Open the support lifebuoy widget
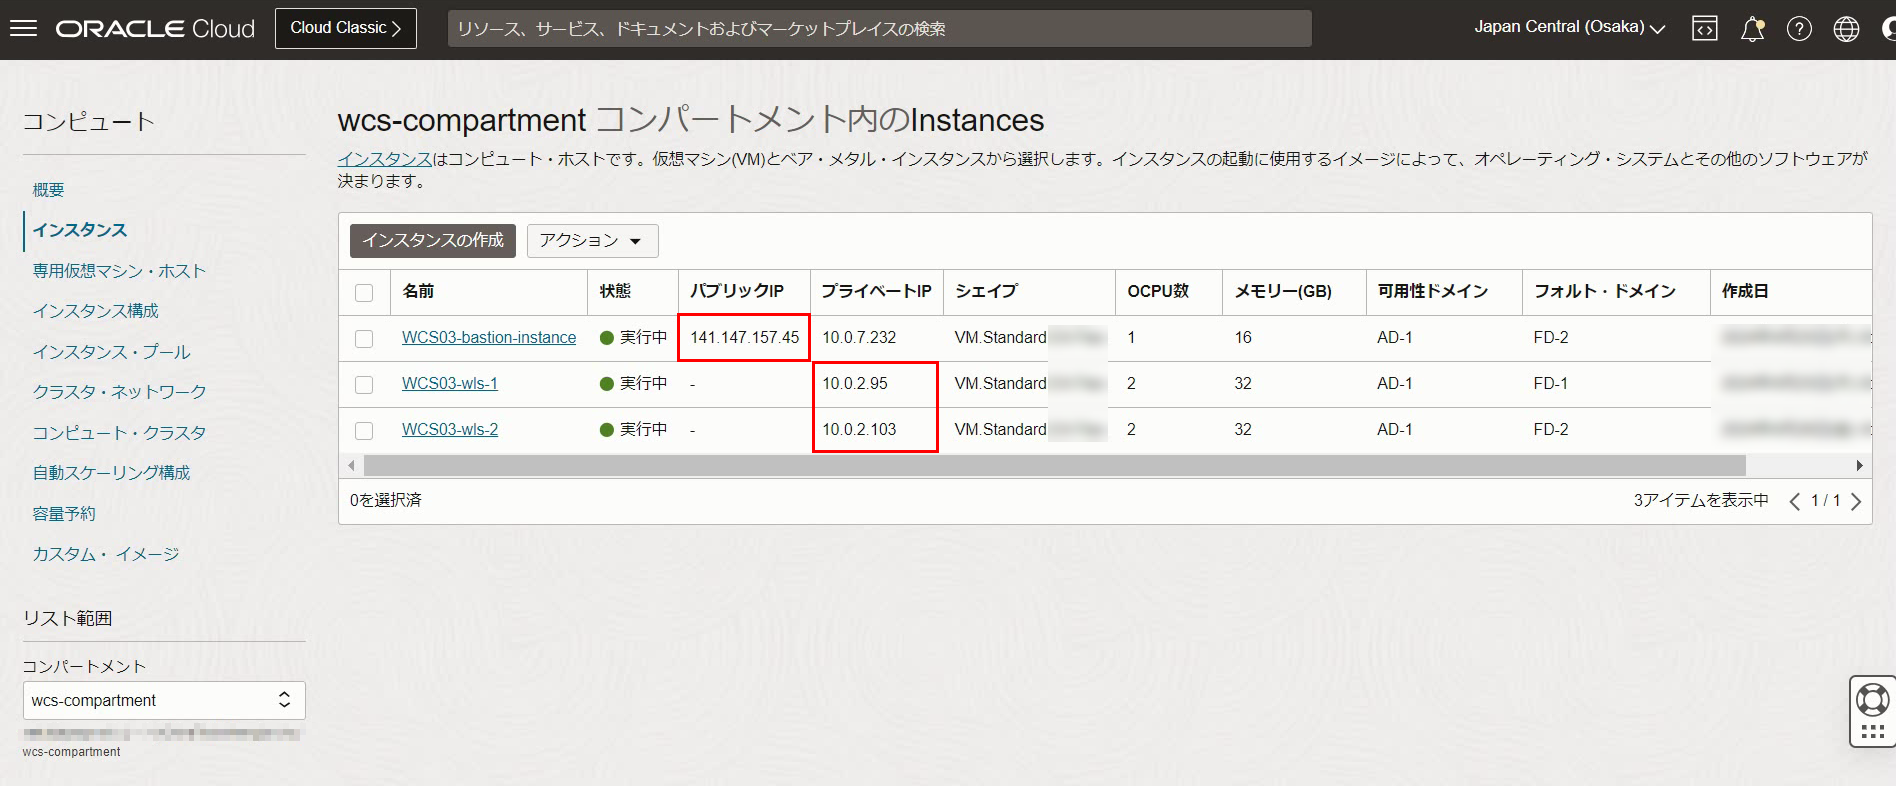Image resolution: width=1896 pixels, height=786 pixels. (x=1872, y=699)
